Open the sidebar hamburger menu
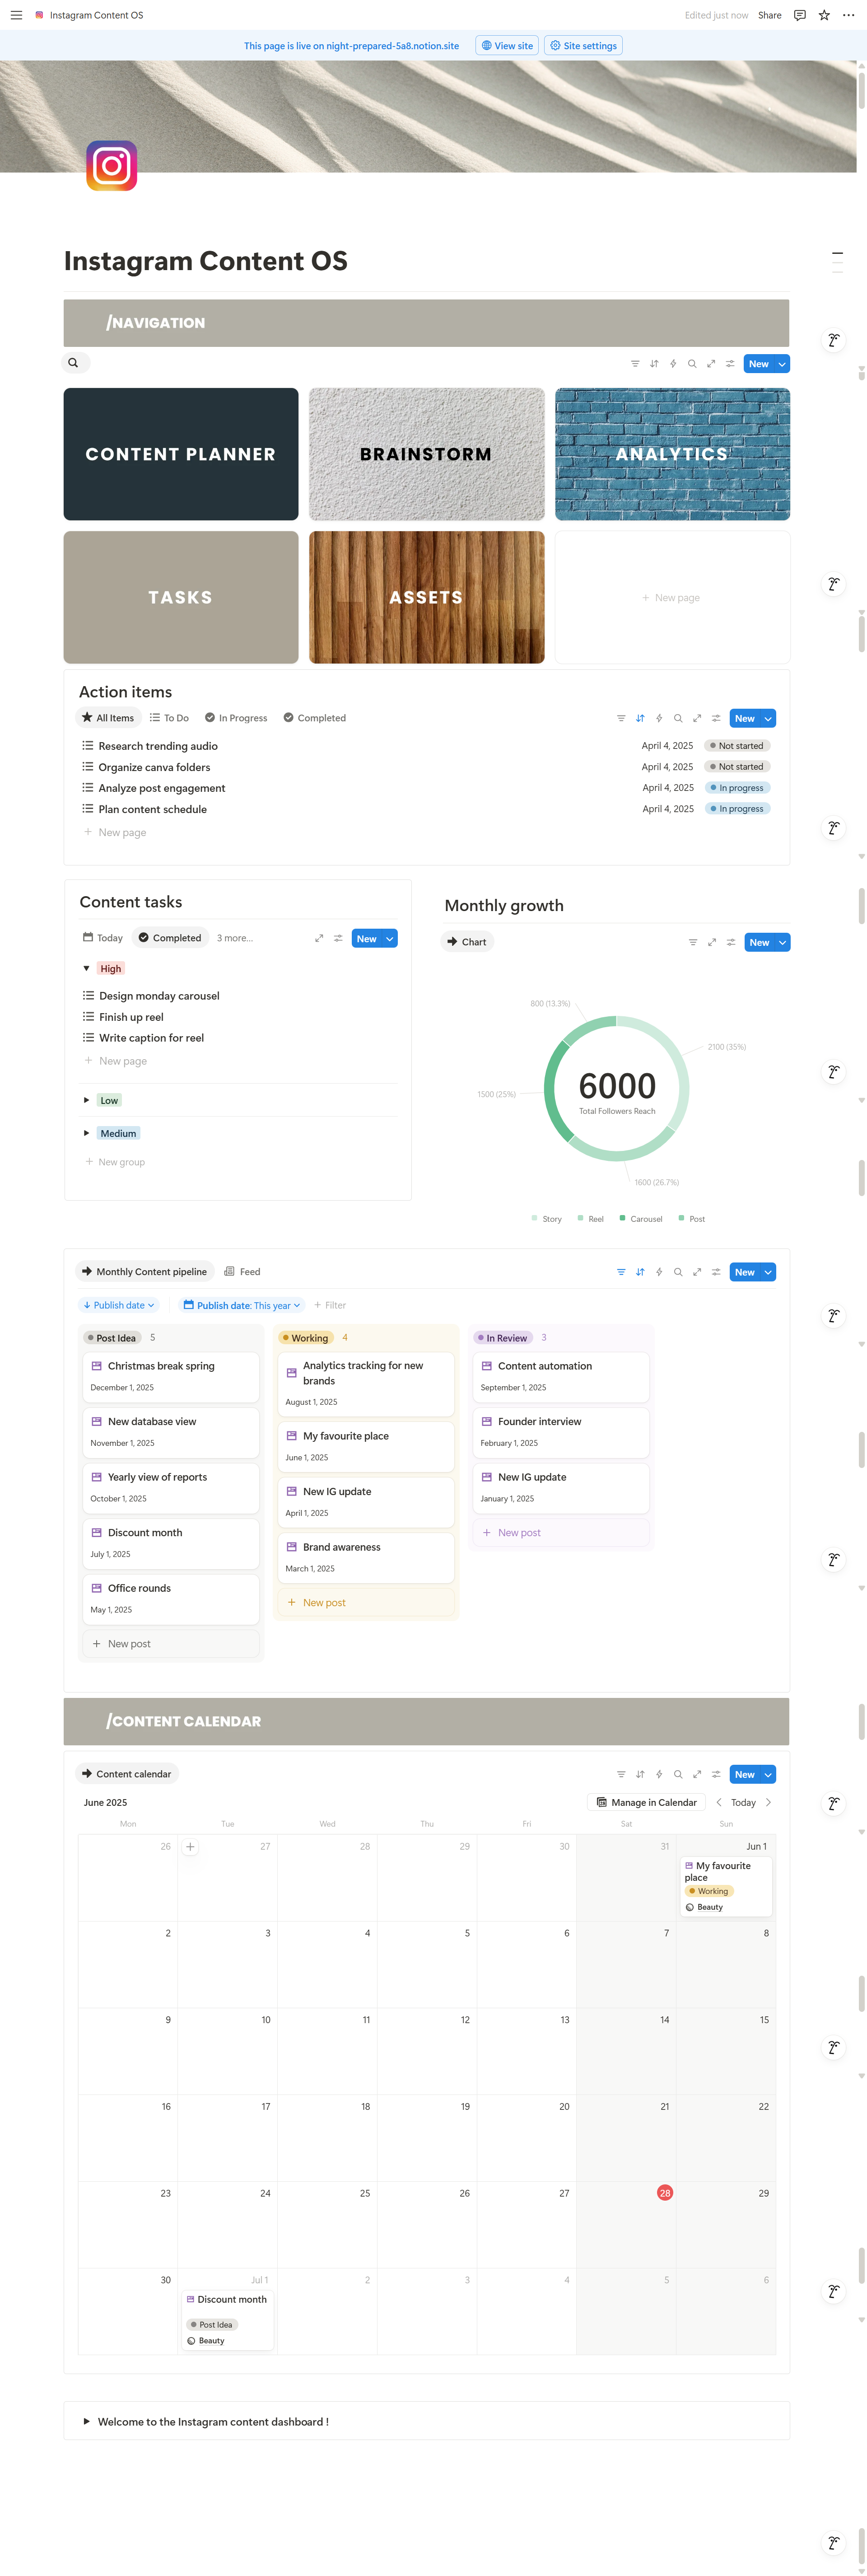Screen dimensions: 867x2576 coord(16,15)
